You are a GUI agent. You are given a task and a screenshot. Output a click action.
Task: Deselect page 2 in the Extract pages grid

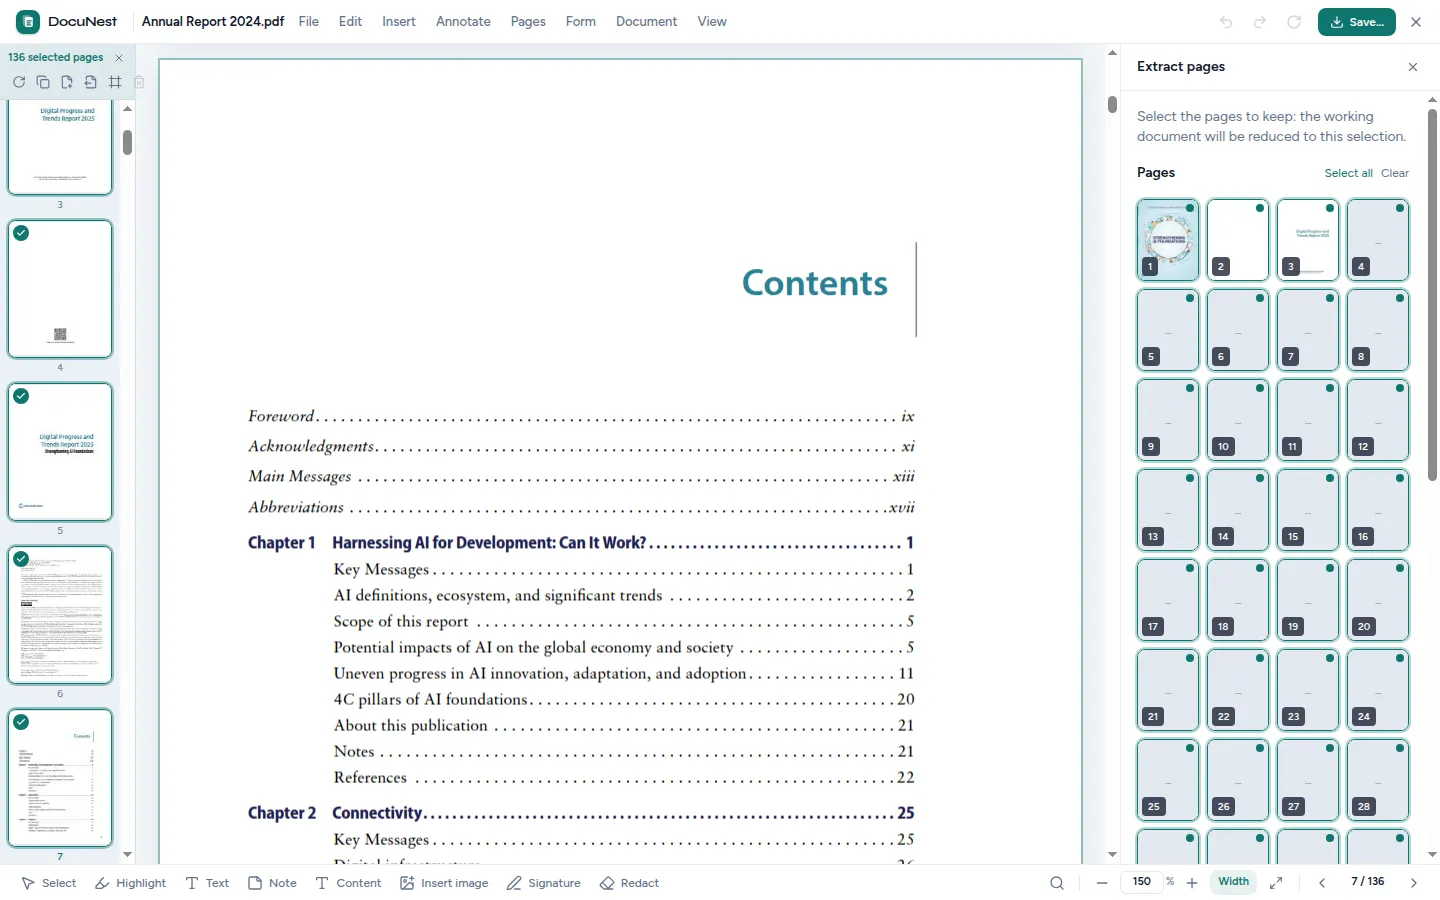coord(1238,240)
